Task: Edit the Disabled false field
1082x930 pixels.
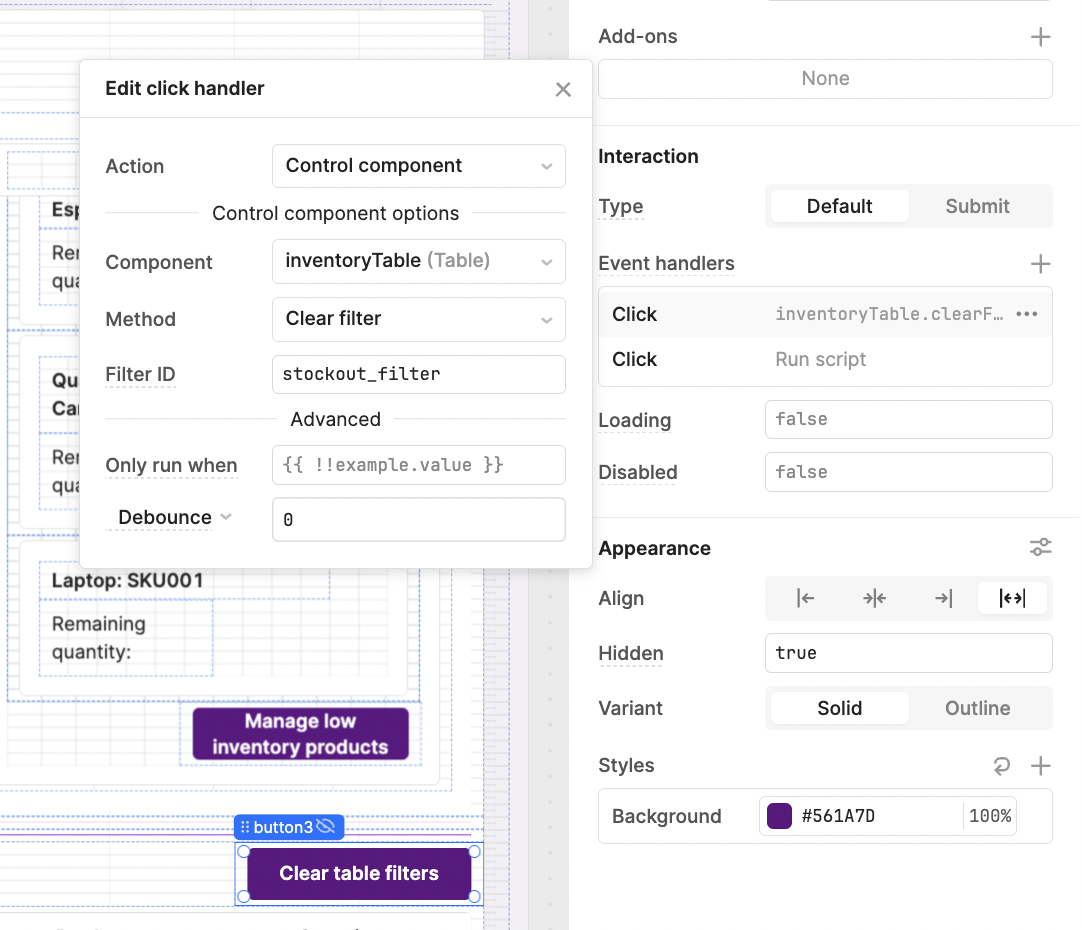Action: pos(908,472)
